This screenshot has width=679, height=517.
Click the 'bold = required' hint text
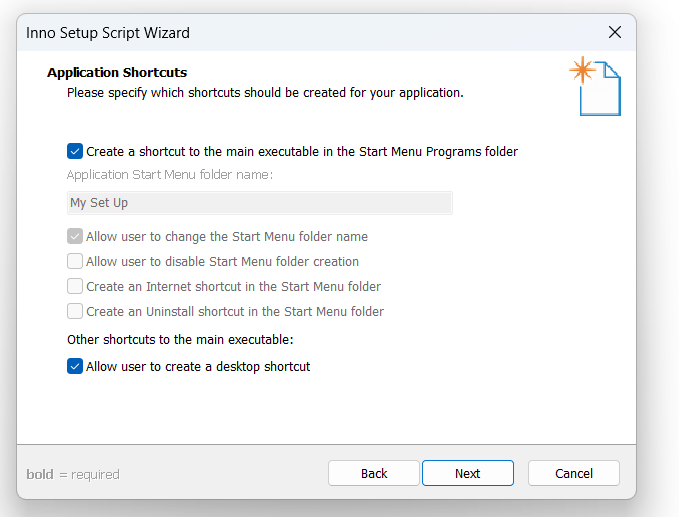coord(73,475)
